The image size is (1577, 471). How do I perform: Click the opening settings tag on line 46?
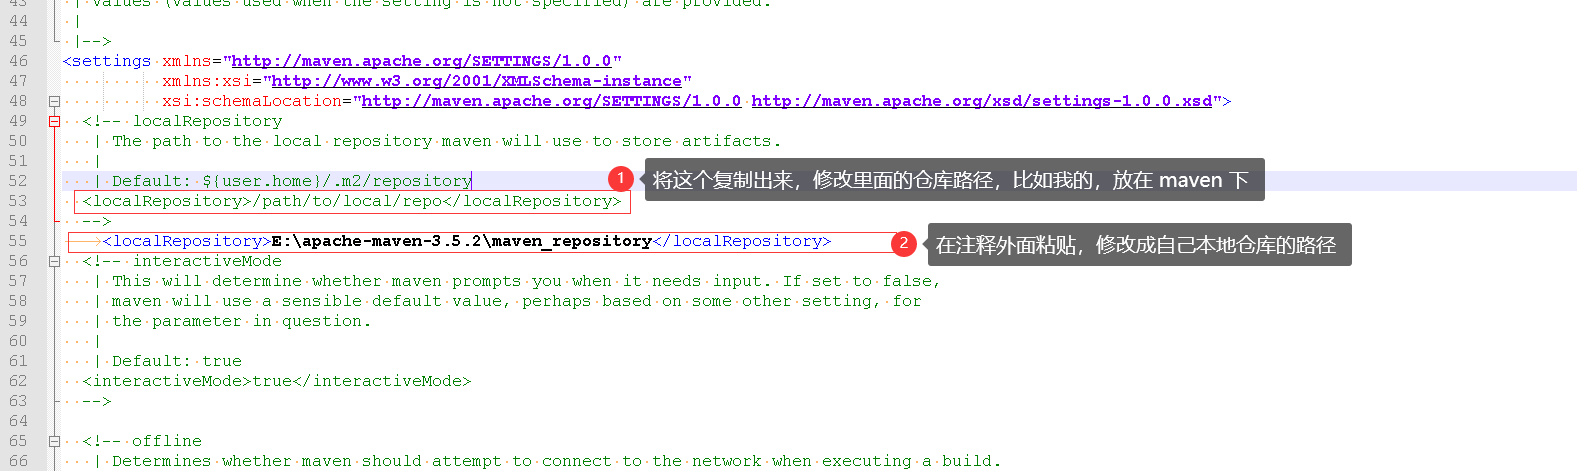(107, 61)
